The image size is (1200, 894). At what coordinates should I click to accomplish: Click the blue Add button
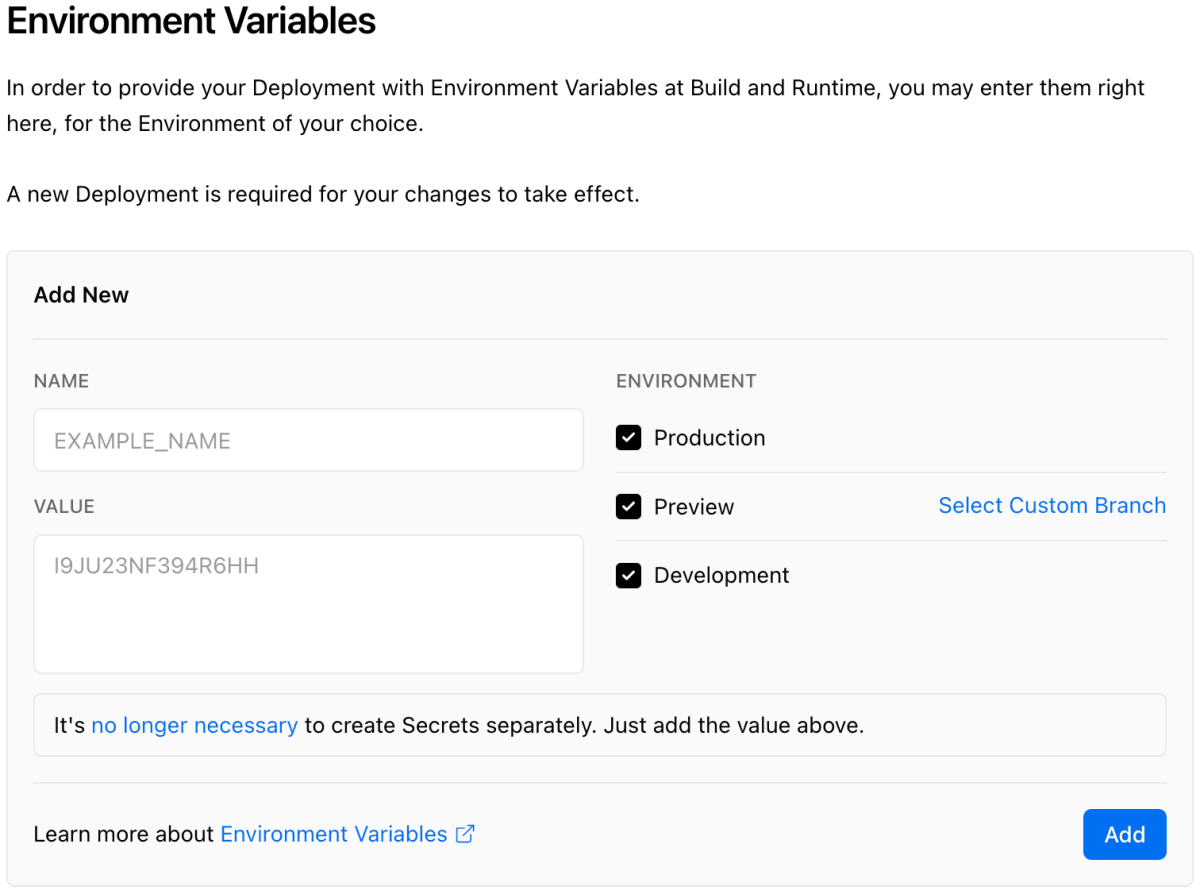point(1124,835)
